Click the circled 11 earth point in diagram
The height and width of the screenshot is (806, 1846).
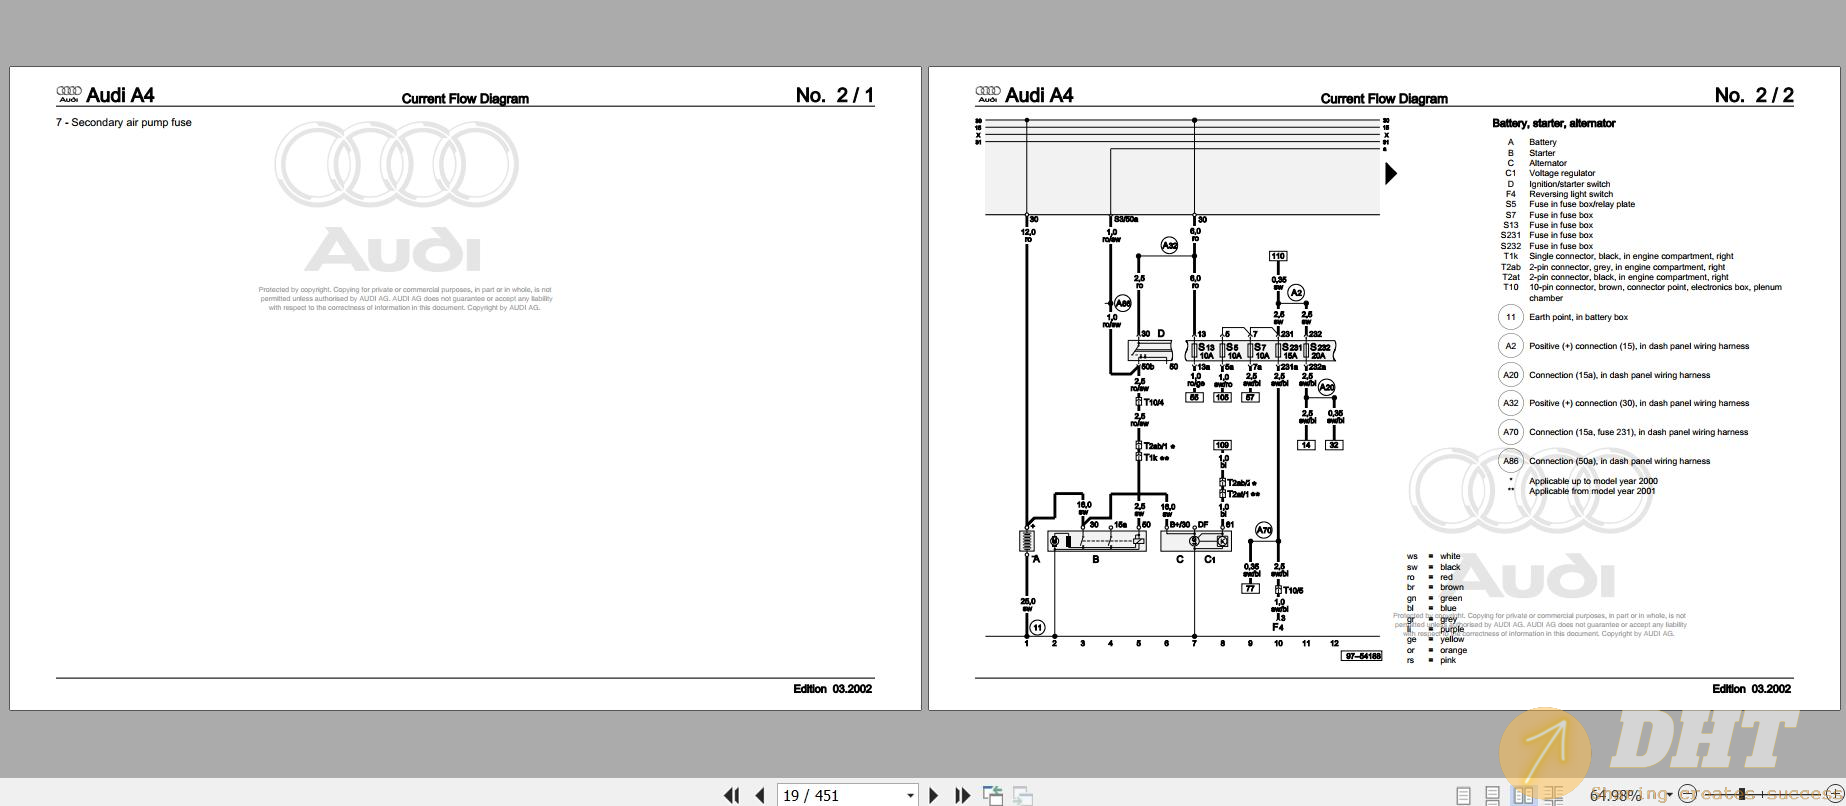[x=1037, y=627]
